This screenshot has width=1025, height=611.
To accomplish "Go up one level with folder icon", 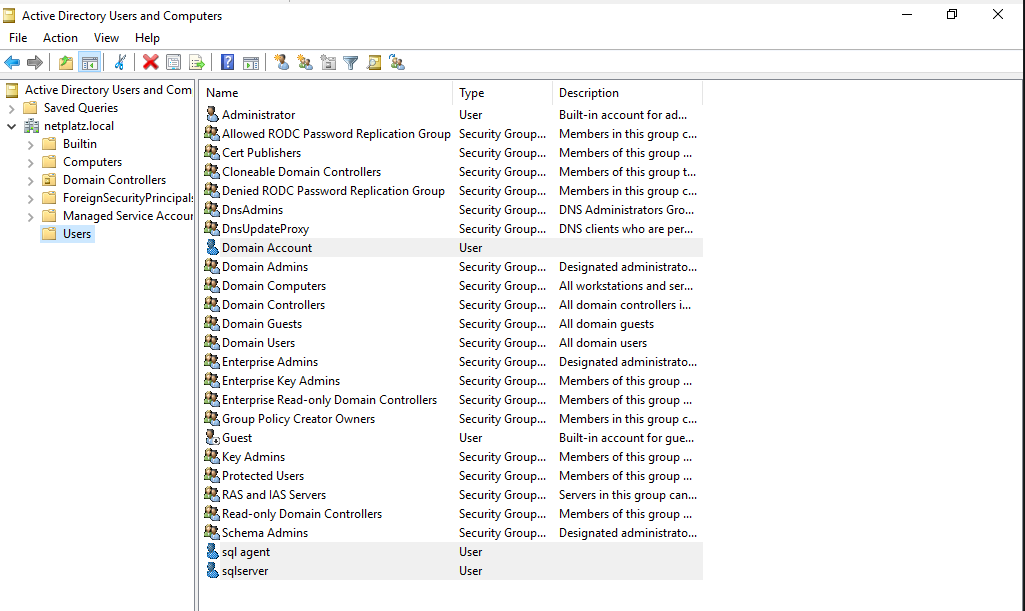I will click(x=65, y=63).
